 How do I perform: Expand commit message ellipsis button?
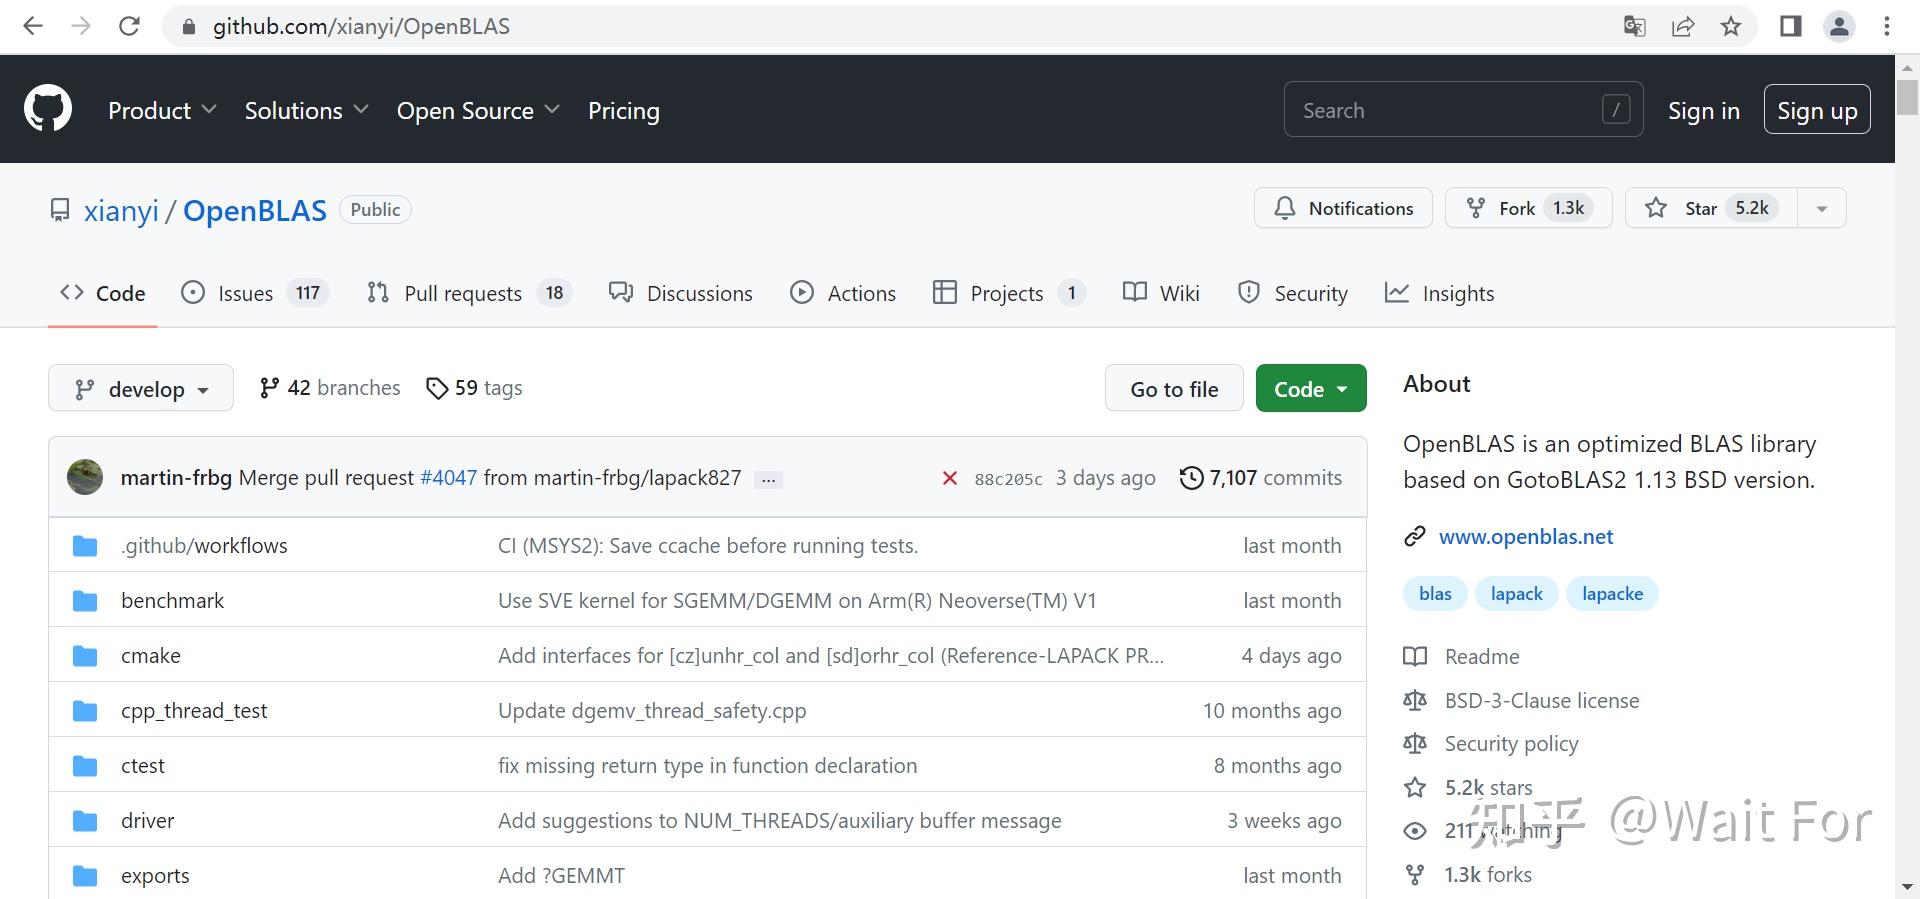tap(768, 479)
